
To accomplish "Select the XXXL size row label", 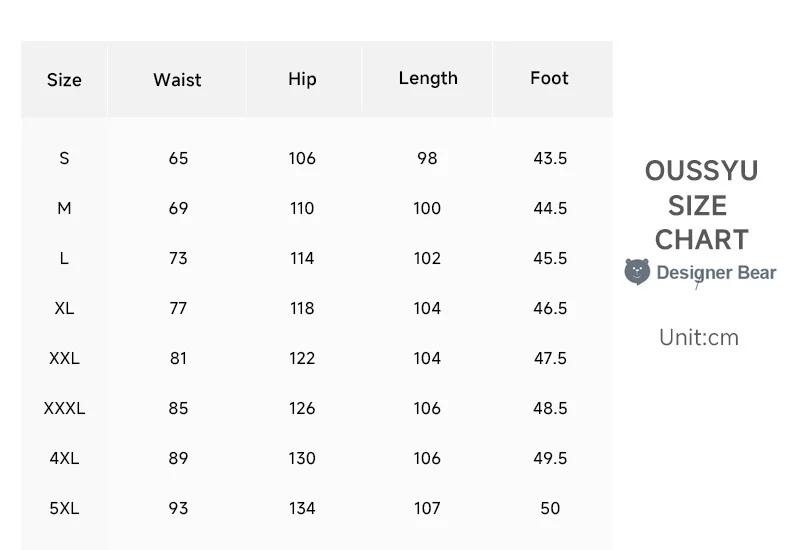I will click(x=64, y=408).
